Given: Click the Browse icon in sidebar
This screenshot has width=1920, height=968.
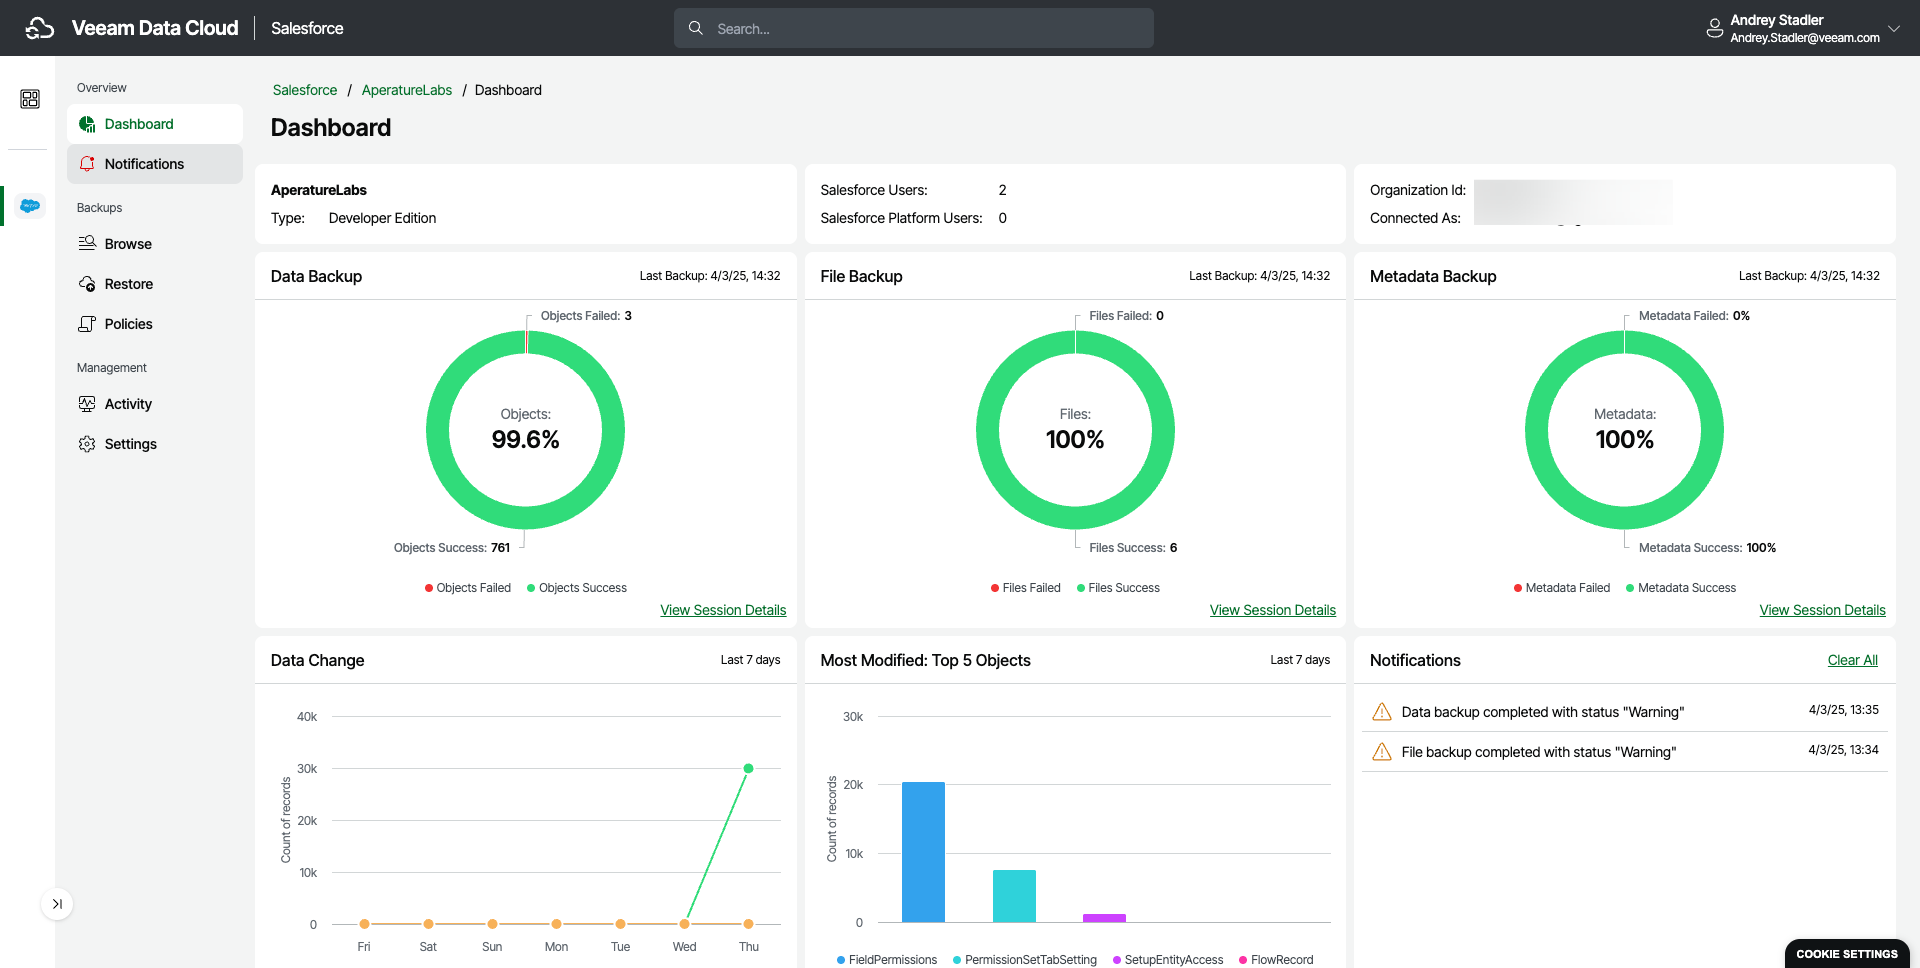Looking at the screenshot, I should [x=88, y=244].
